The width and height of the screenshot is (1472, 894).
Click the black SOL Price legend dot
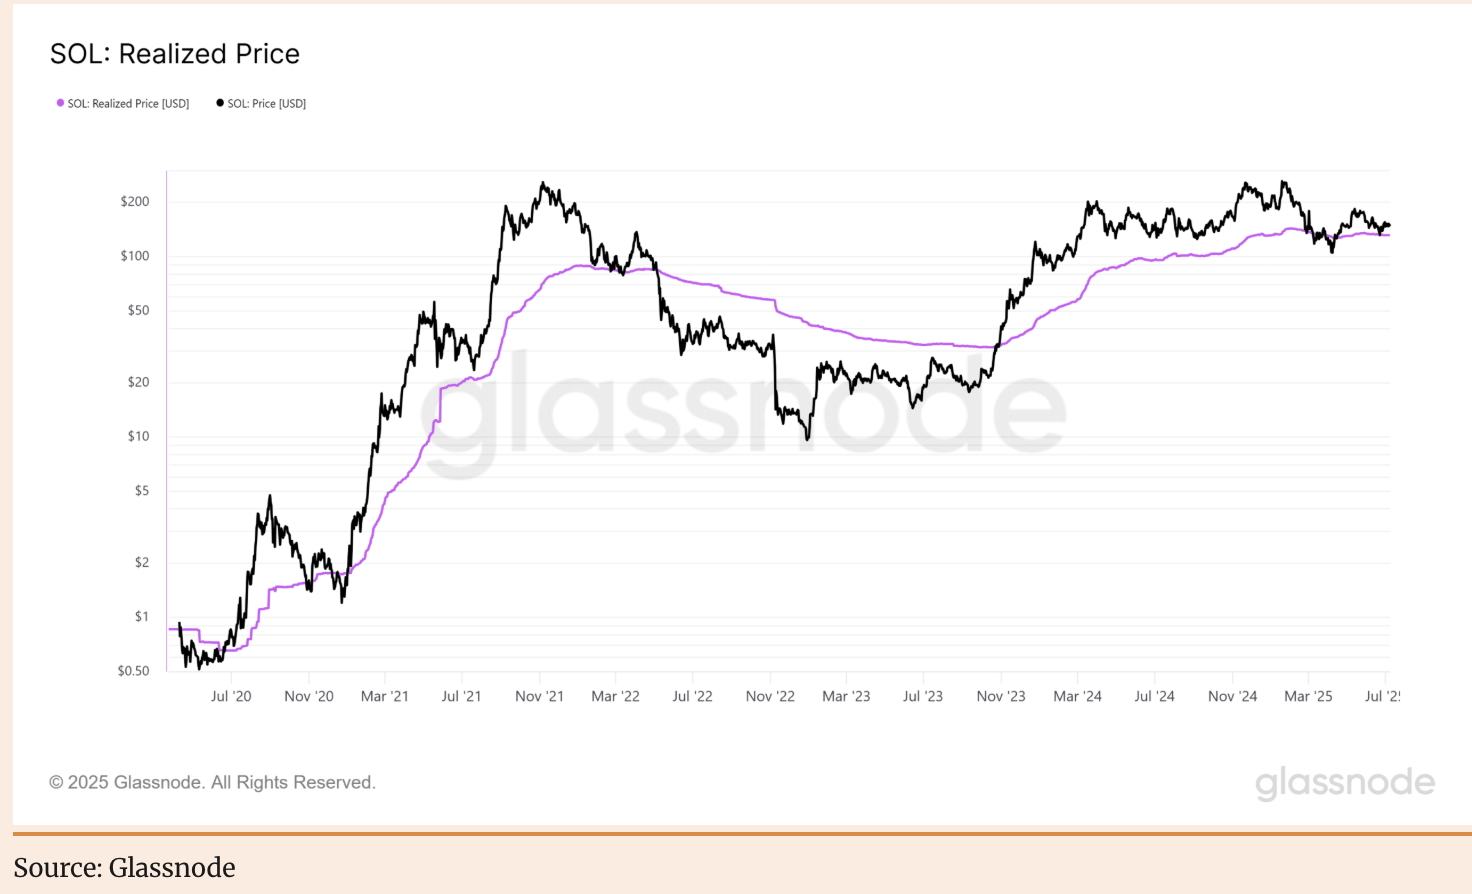(220, 103)
